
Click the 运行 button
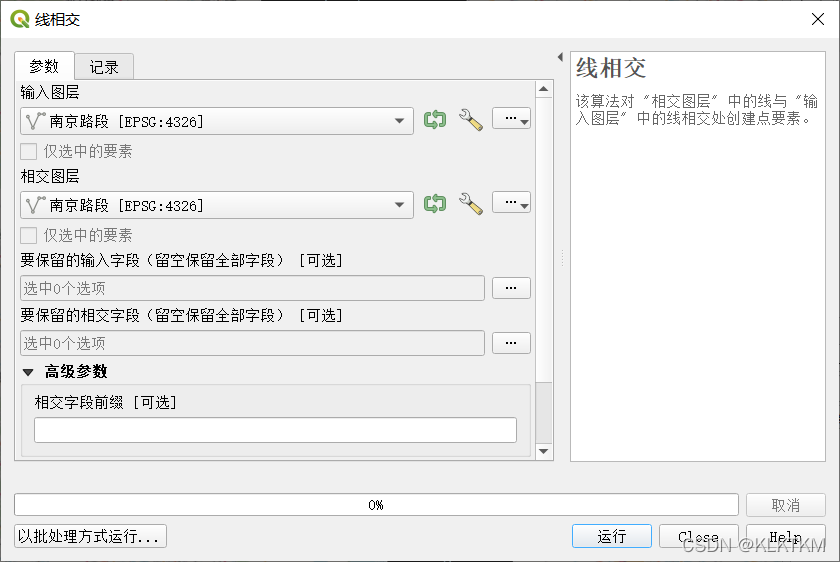(x=612, y=536)
